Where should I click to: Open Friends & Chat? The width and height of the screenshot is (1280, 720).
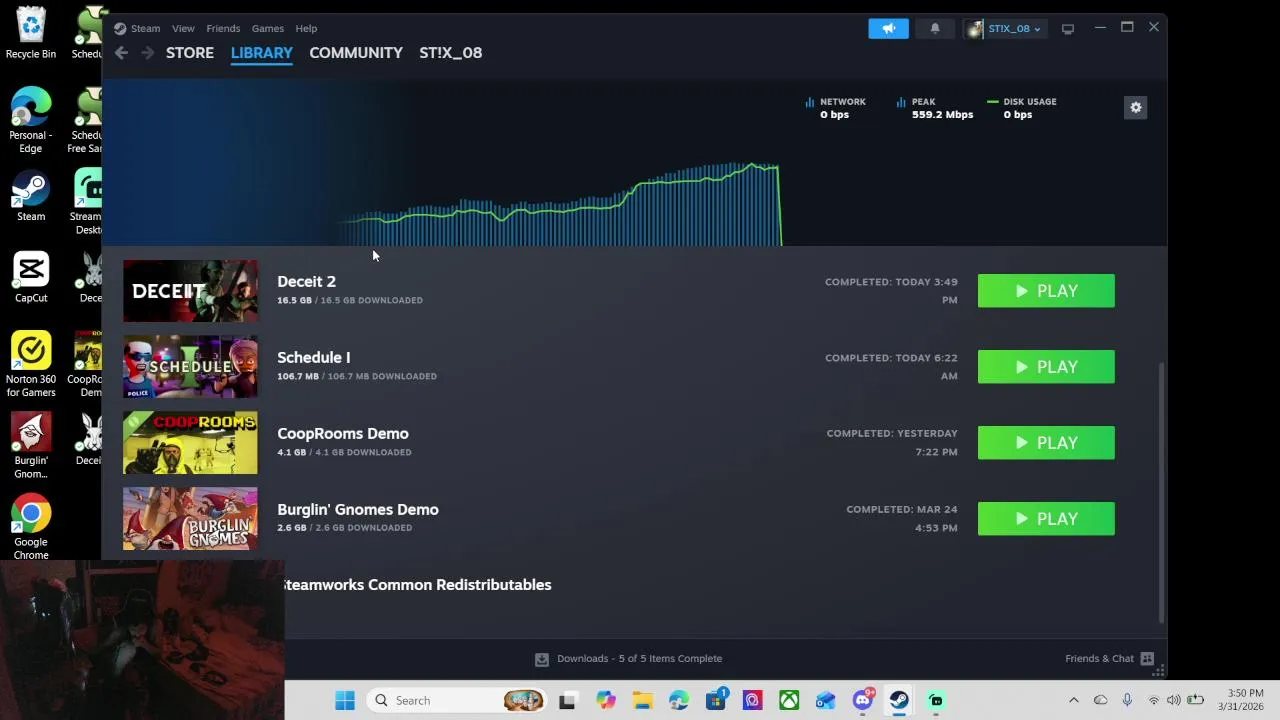pyautogui.click(x=1110, y=659)
